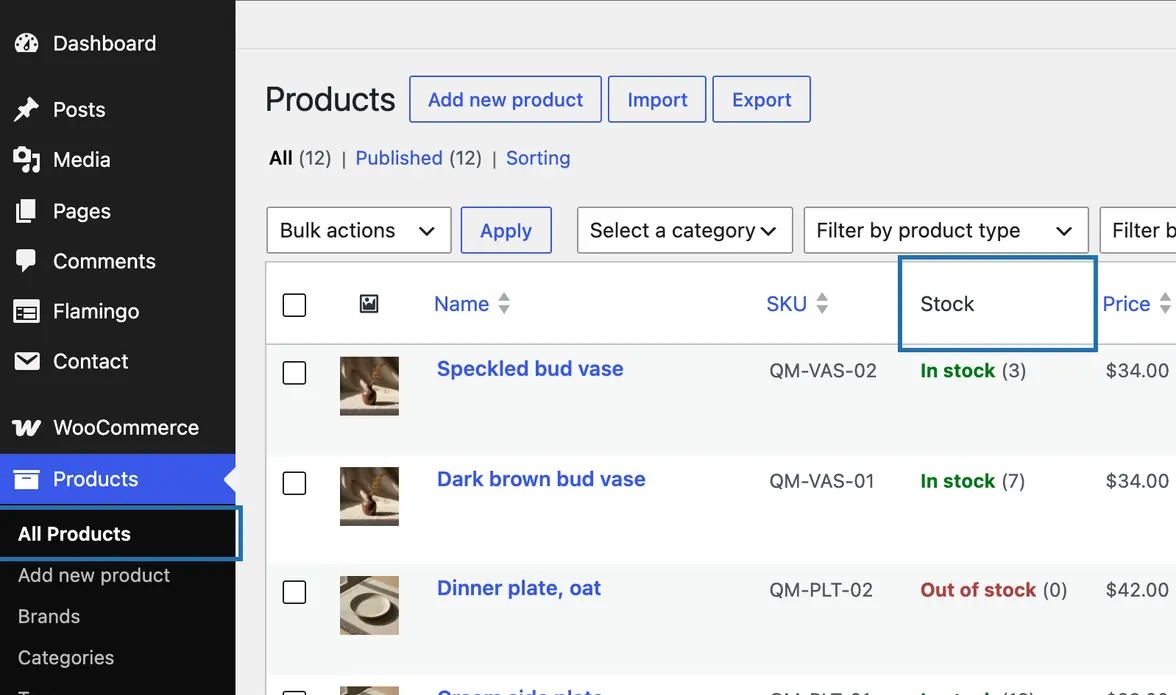Click the Out of stock (0) status
The image size is (1176, 695).
point(994,590)
